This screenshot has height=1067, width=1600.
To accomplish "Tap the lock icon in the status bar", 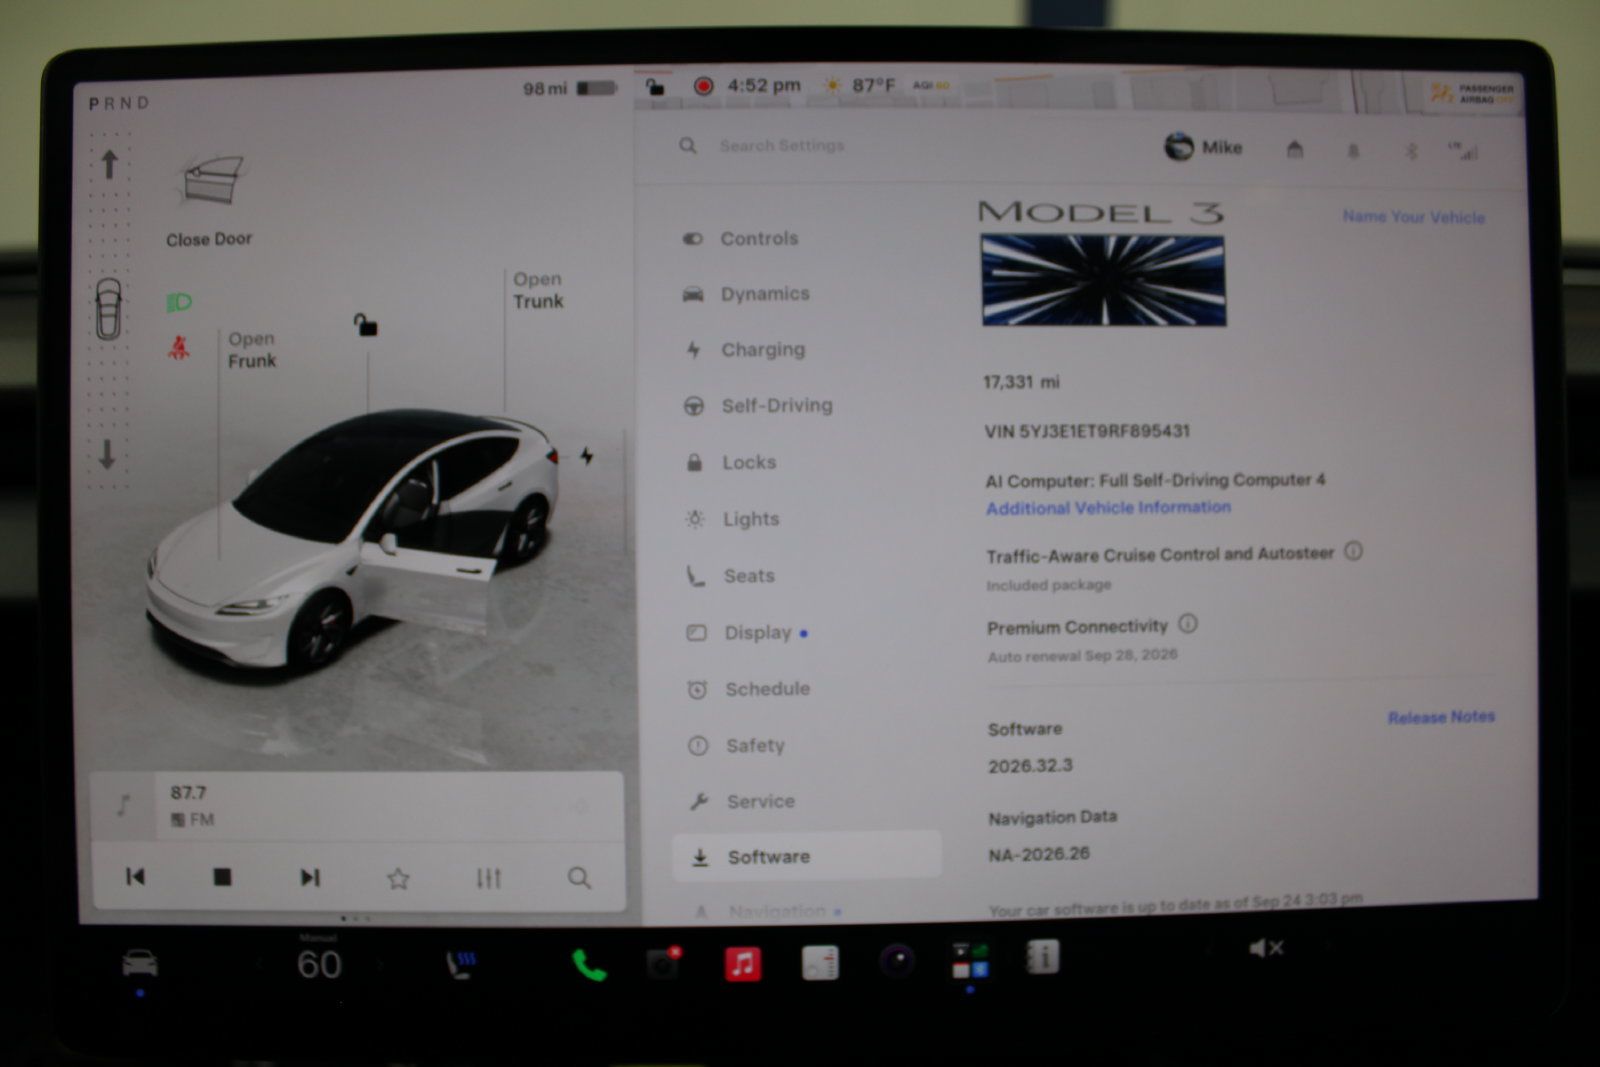I will tap(655, 86).
